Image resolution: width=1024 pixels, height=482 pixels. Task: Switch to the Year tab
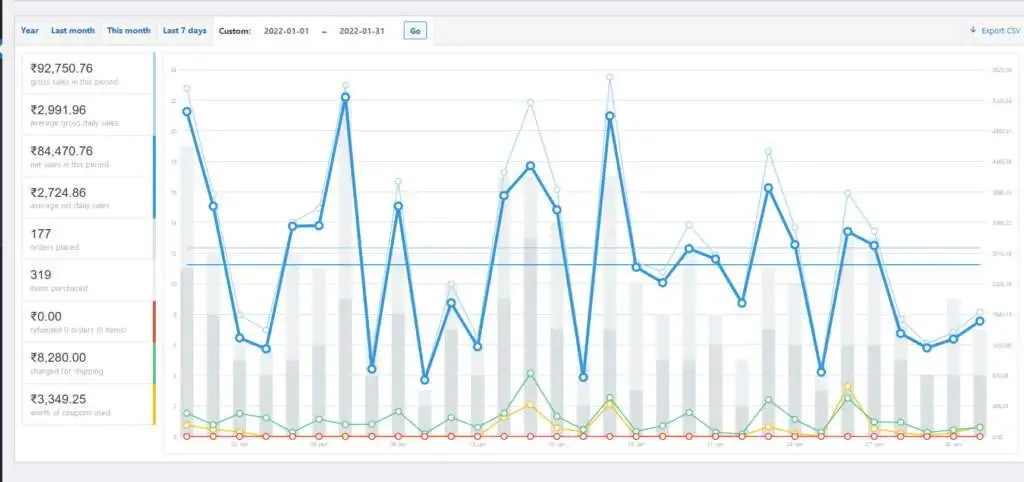pyautogui.click(x=30, y=31)
